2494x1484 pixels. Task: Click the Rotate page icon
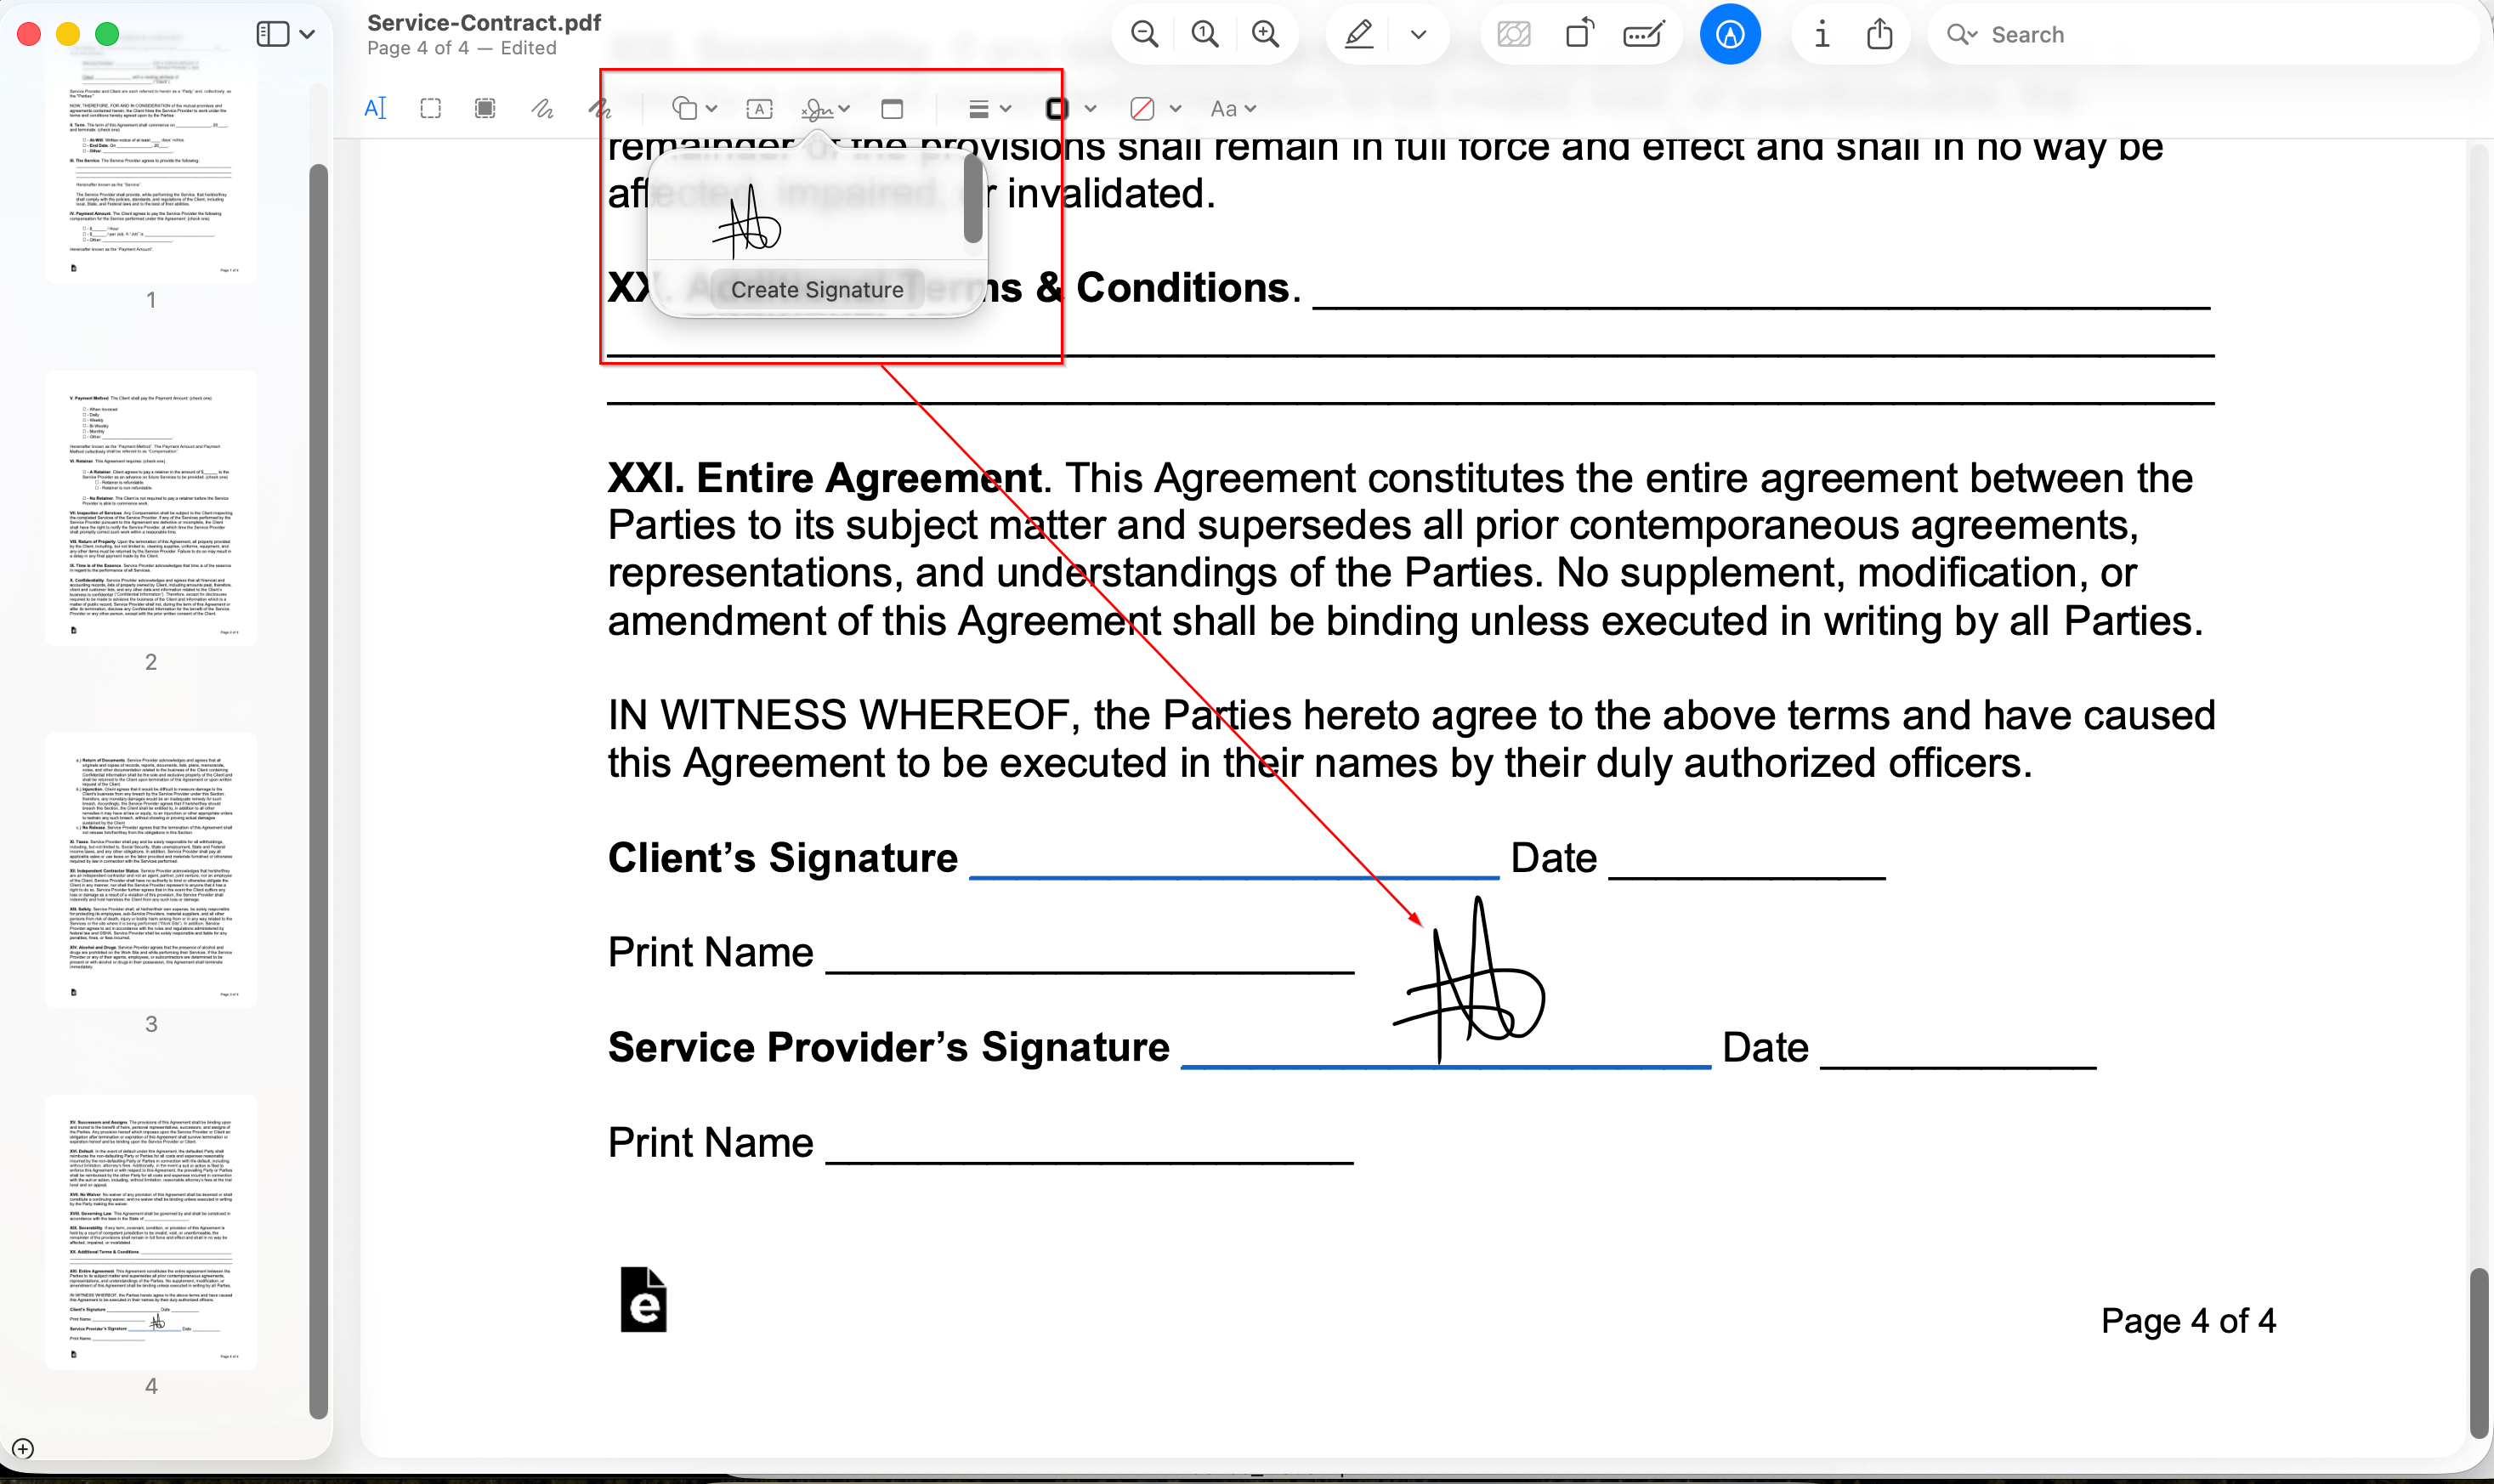pyautogui.click(x=1579, y=33)
